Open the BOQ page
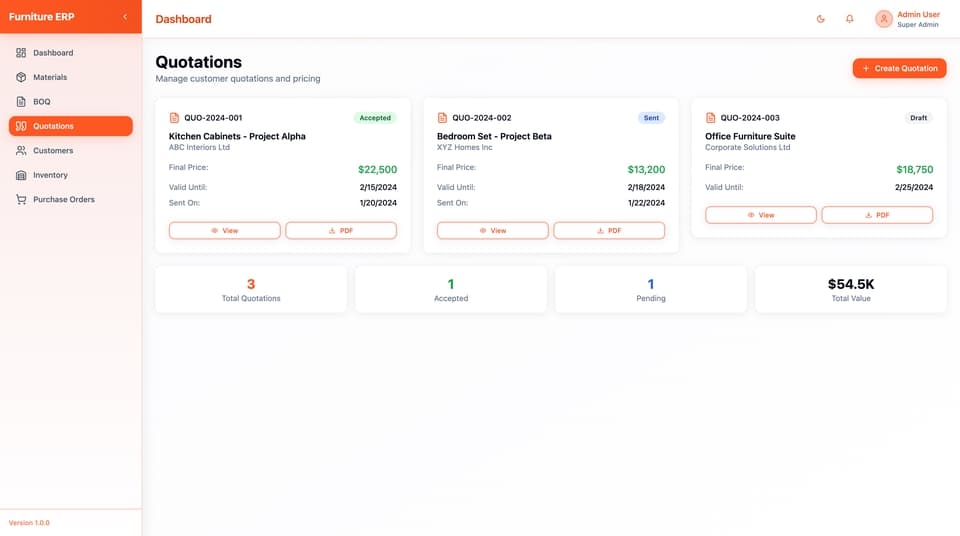Screen dimensions: 960x536 click(70, 102)
